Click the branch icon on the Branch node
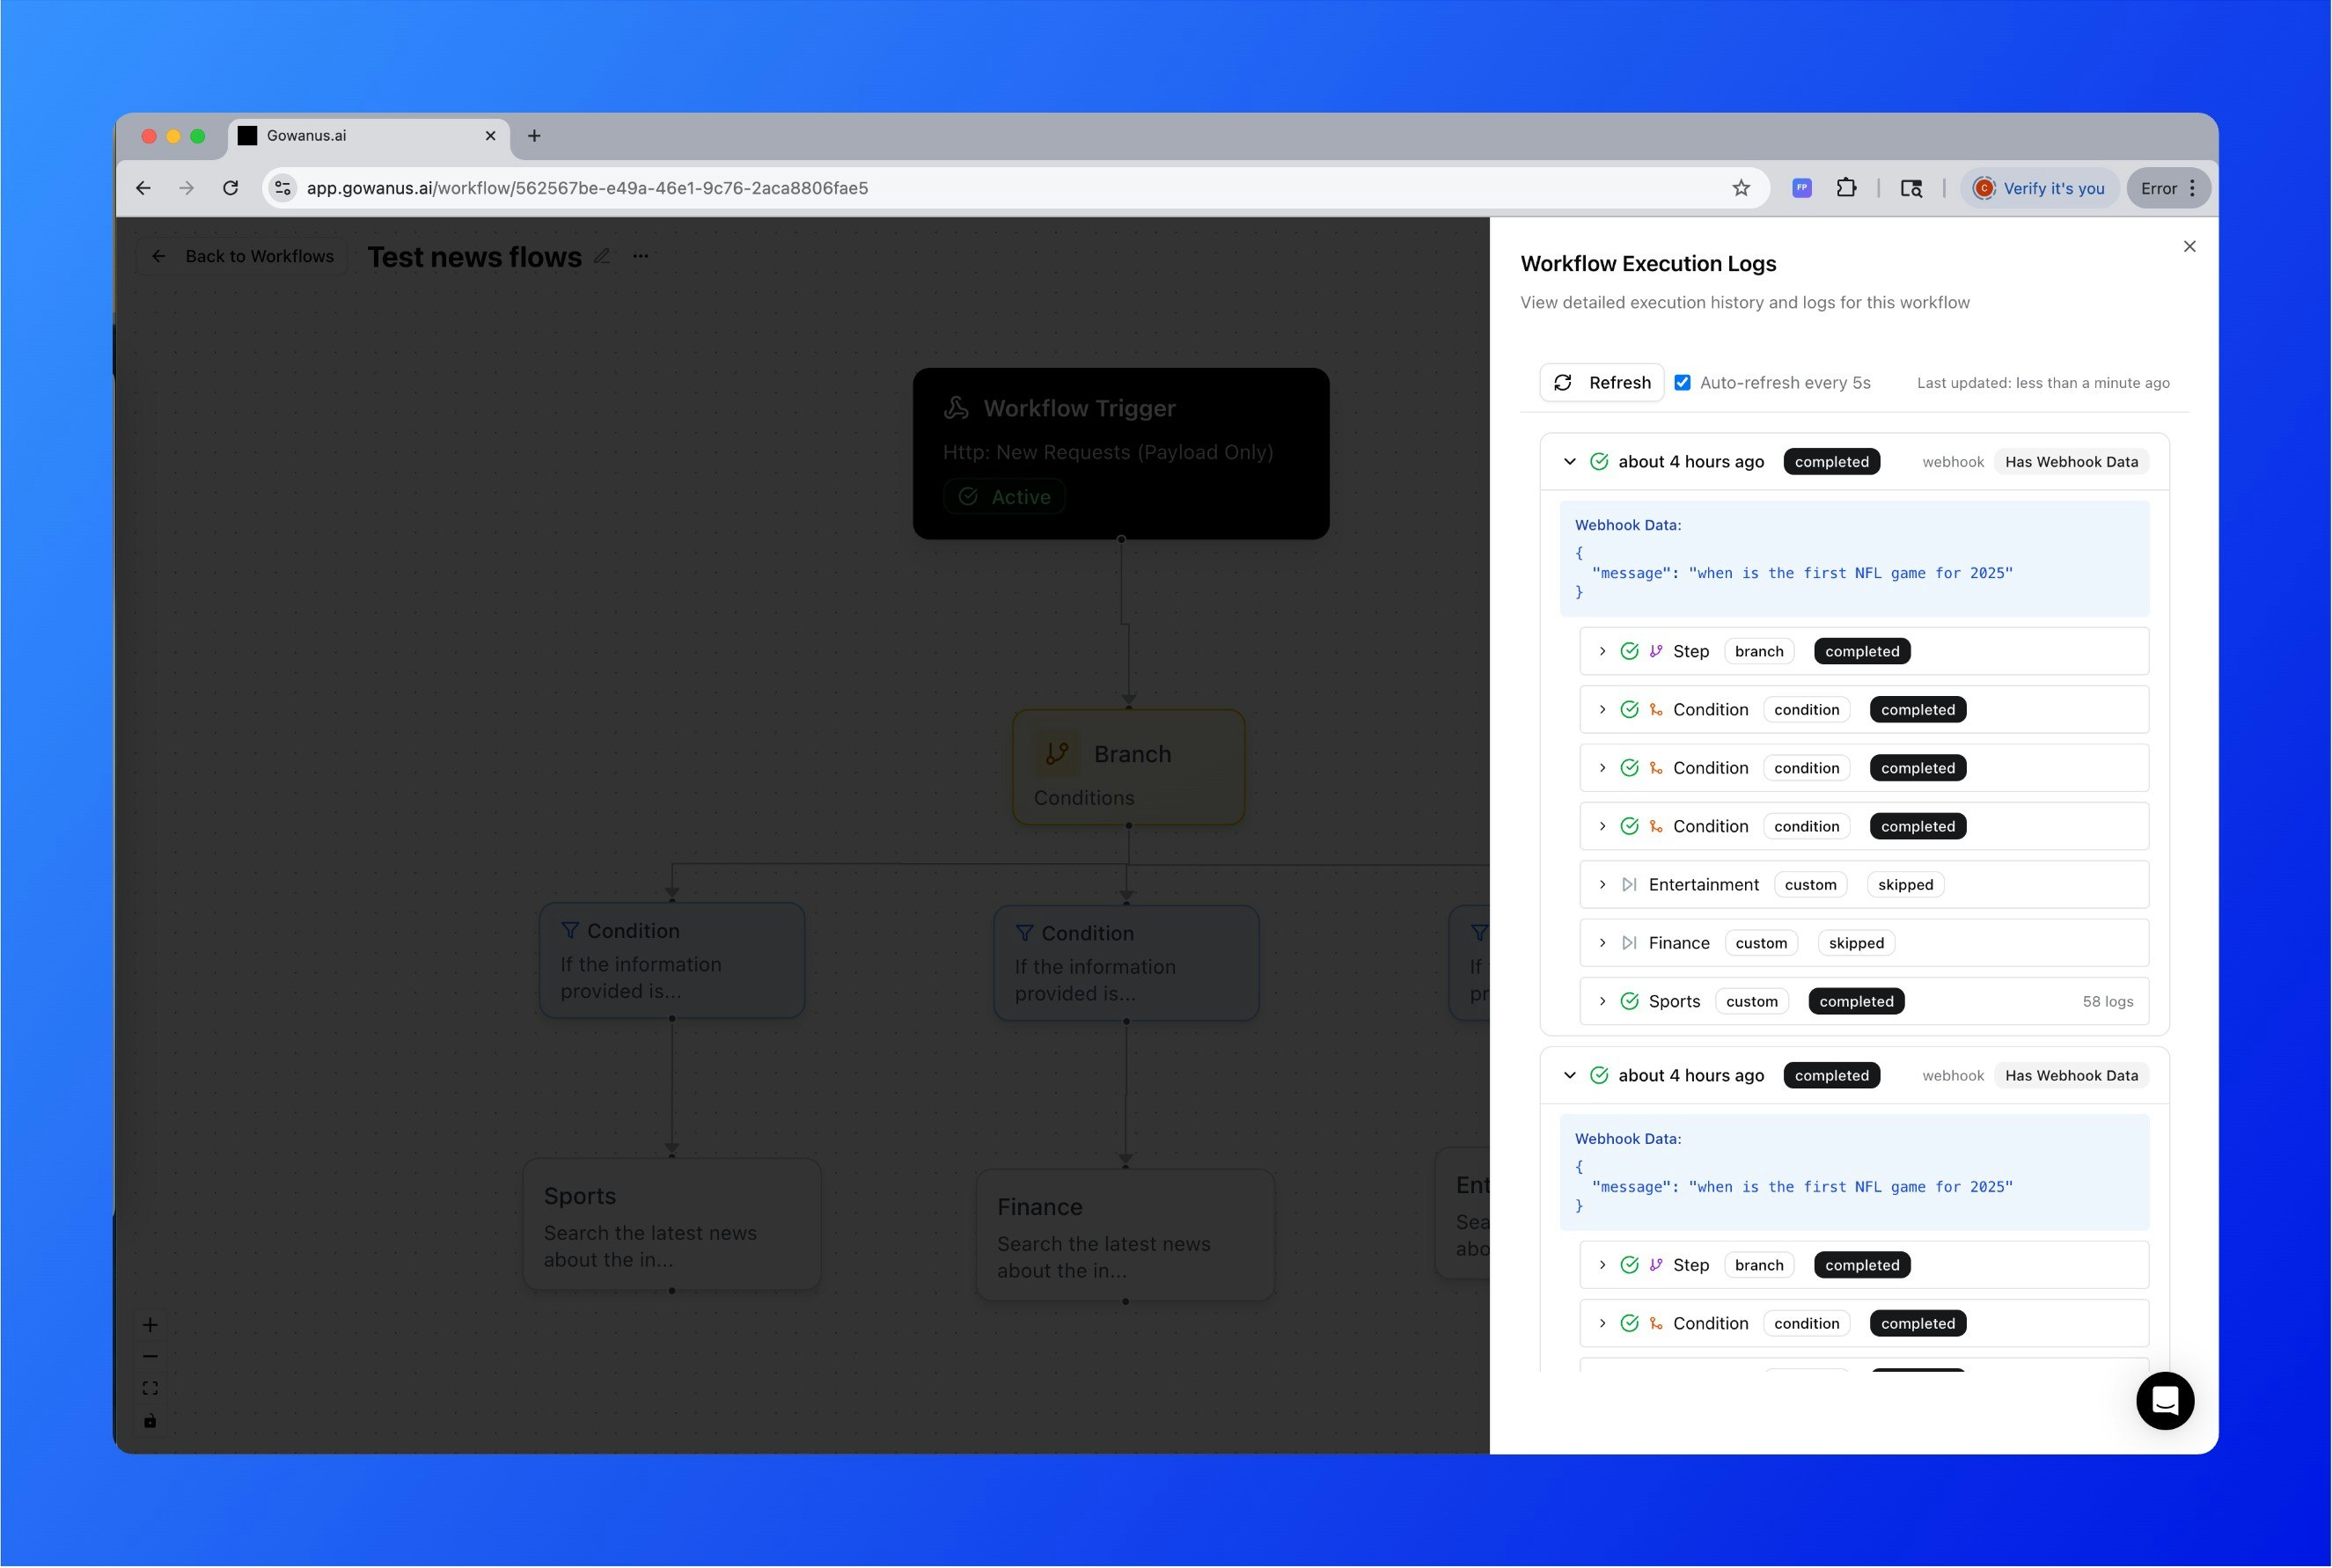 (x=1057, y=754)
